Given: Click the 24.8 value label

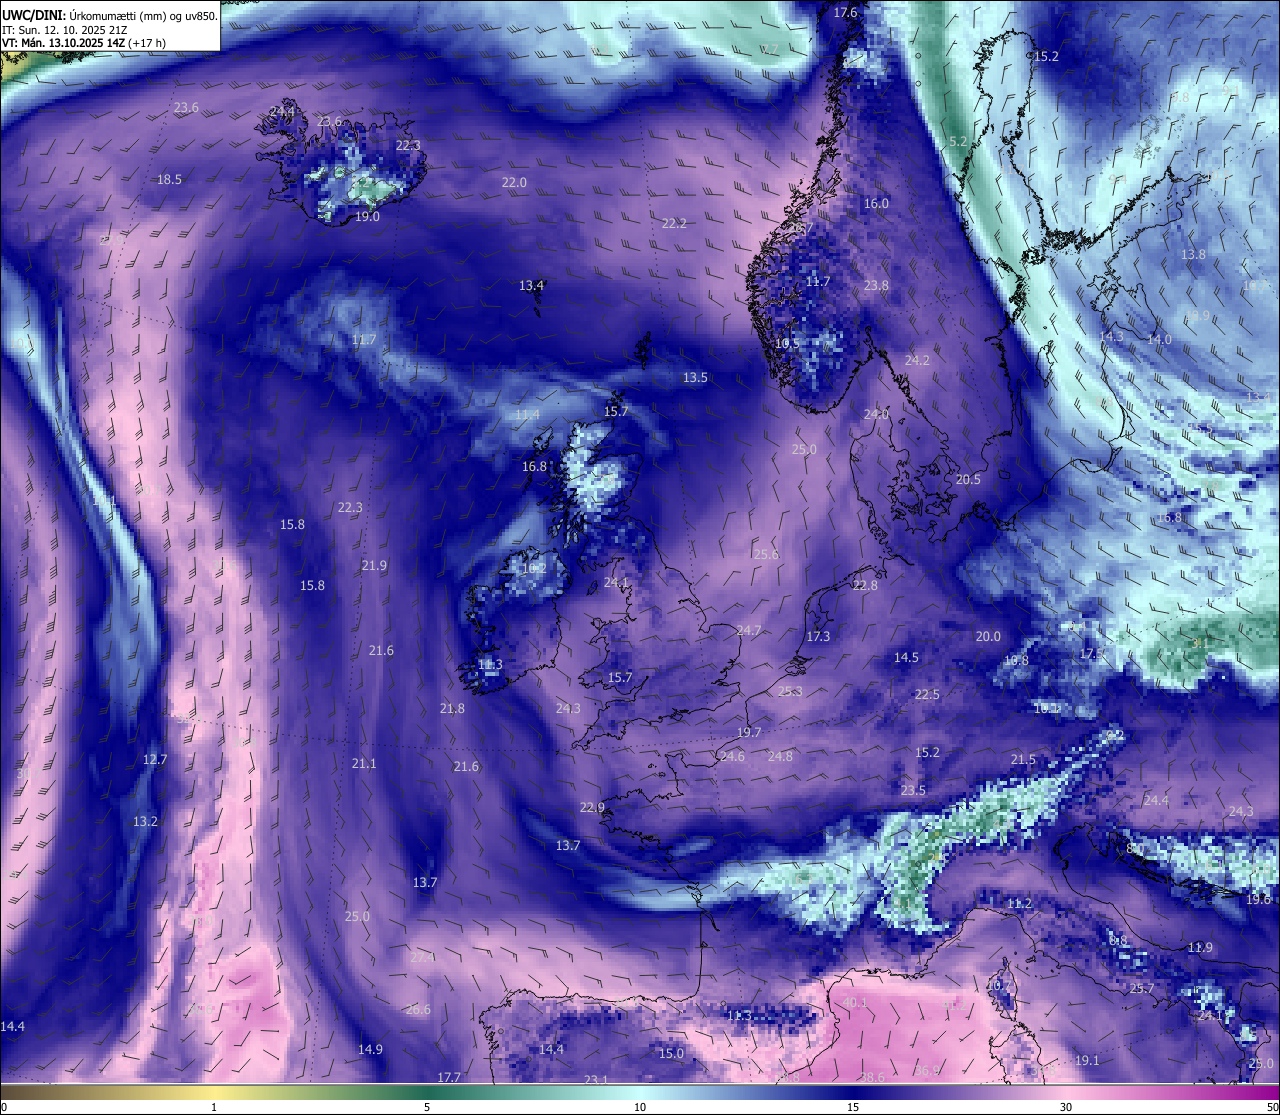Looking at the screenshot, I should pos(780,757).
